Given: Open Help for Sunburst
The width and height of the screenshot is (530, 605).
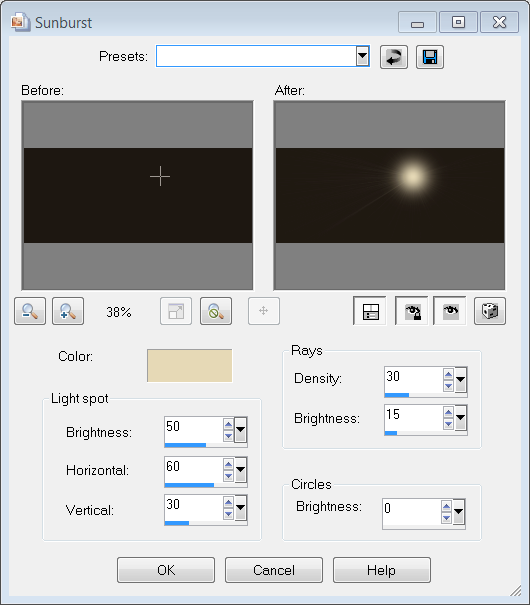Looking at the screenshot, I should point(381,570).
